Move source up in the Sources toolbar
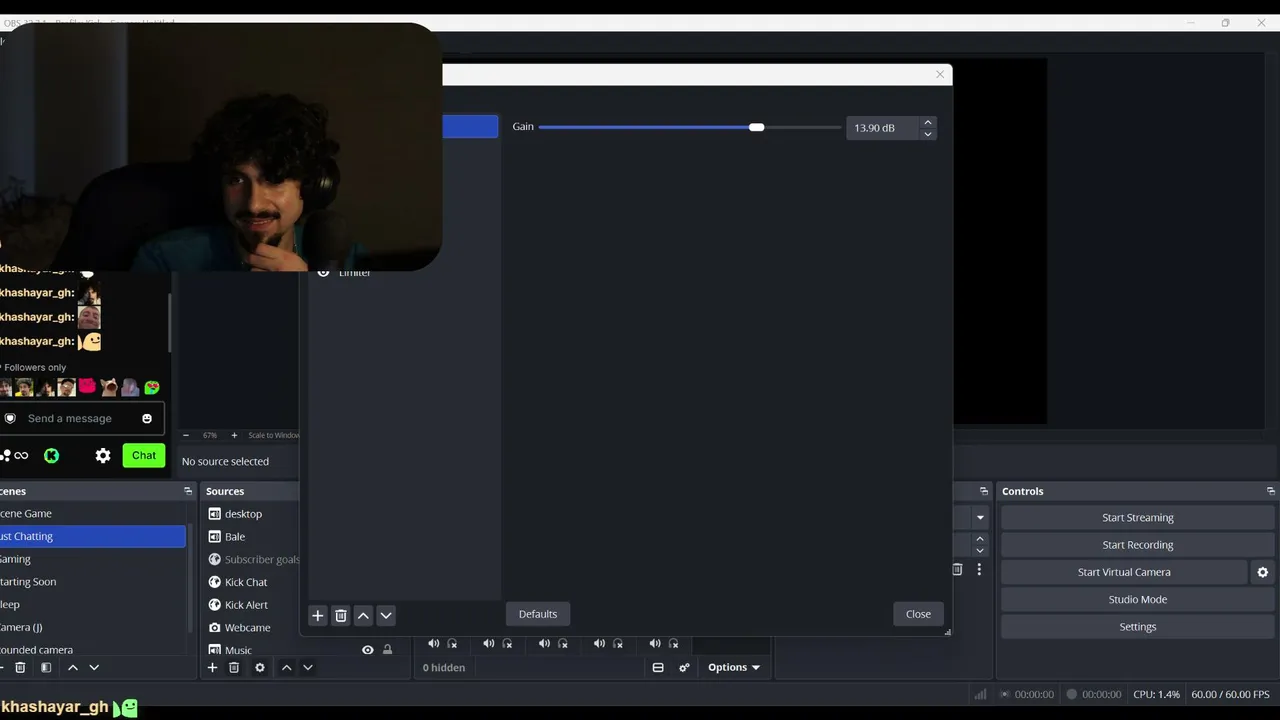 (x=286, y=667)
